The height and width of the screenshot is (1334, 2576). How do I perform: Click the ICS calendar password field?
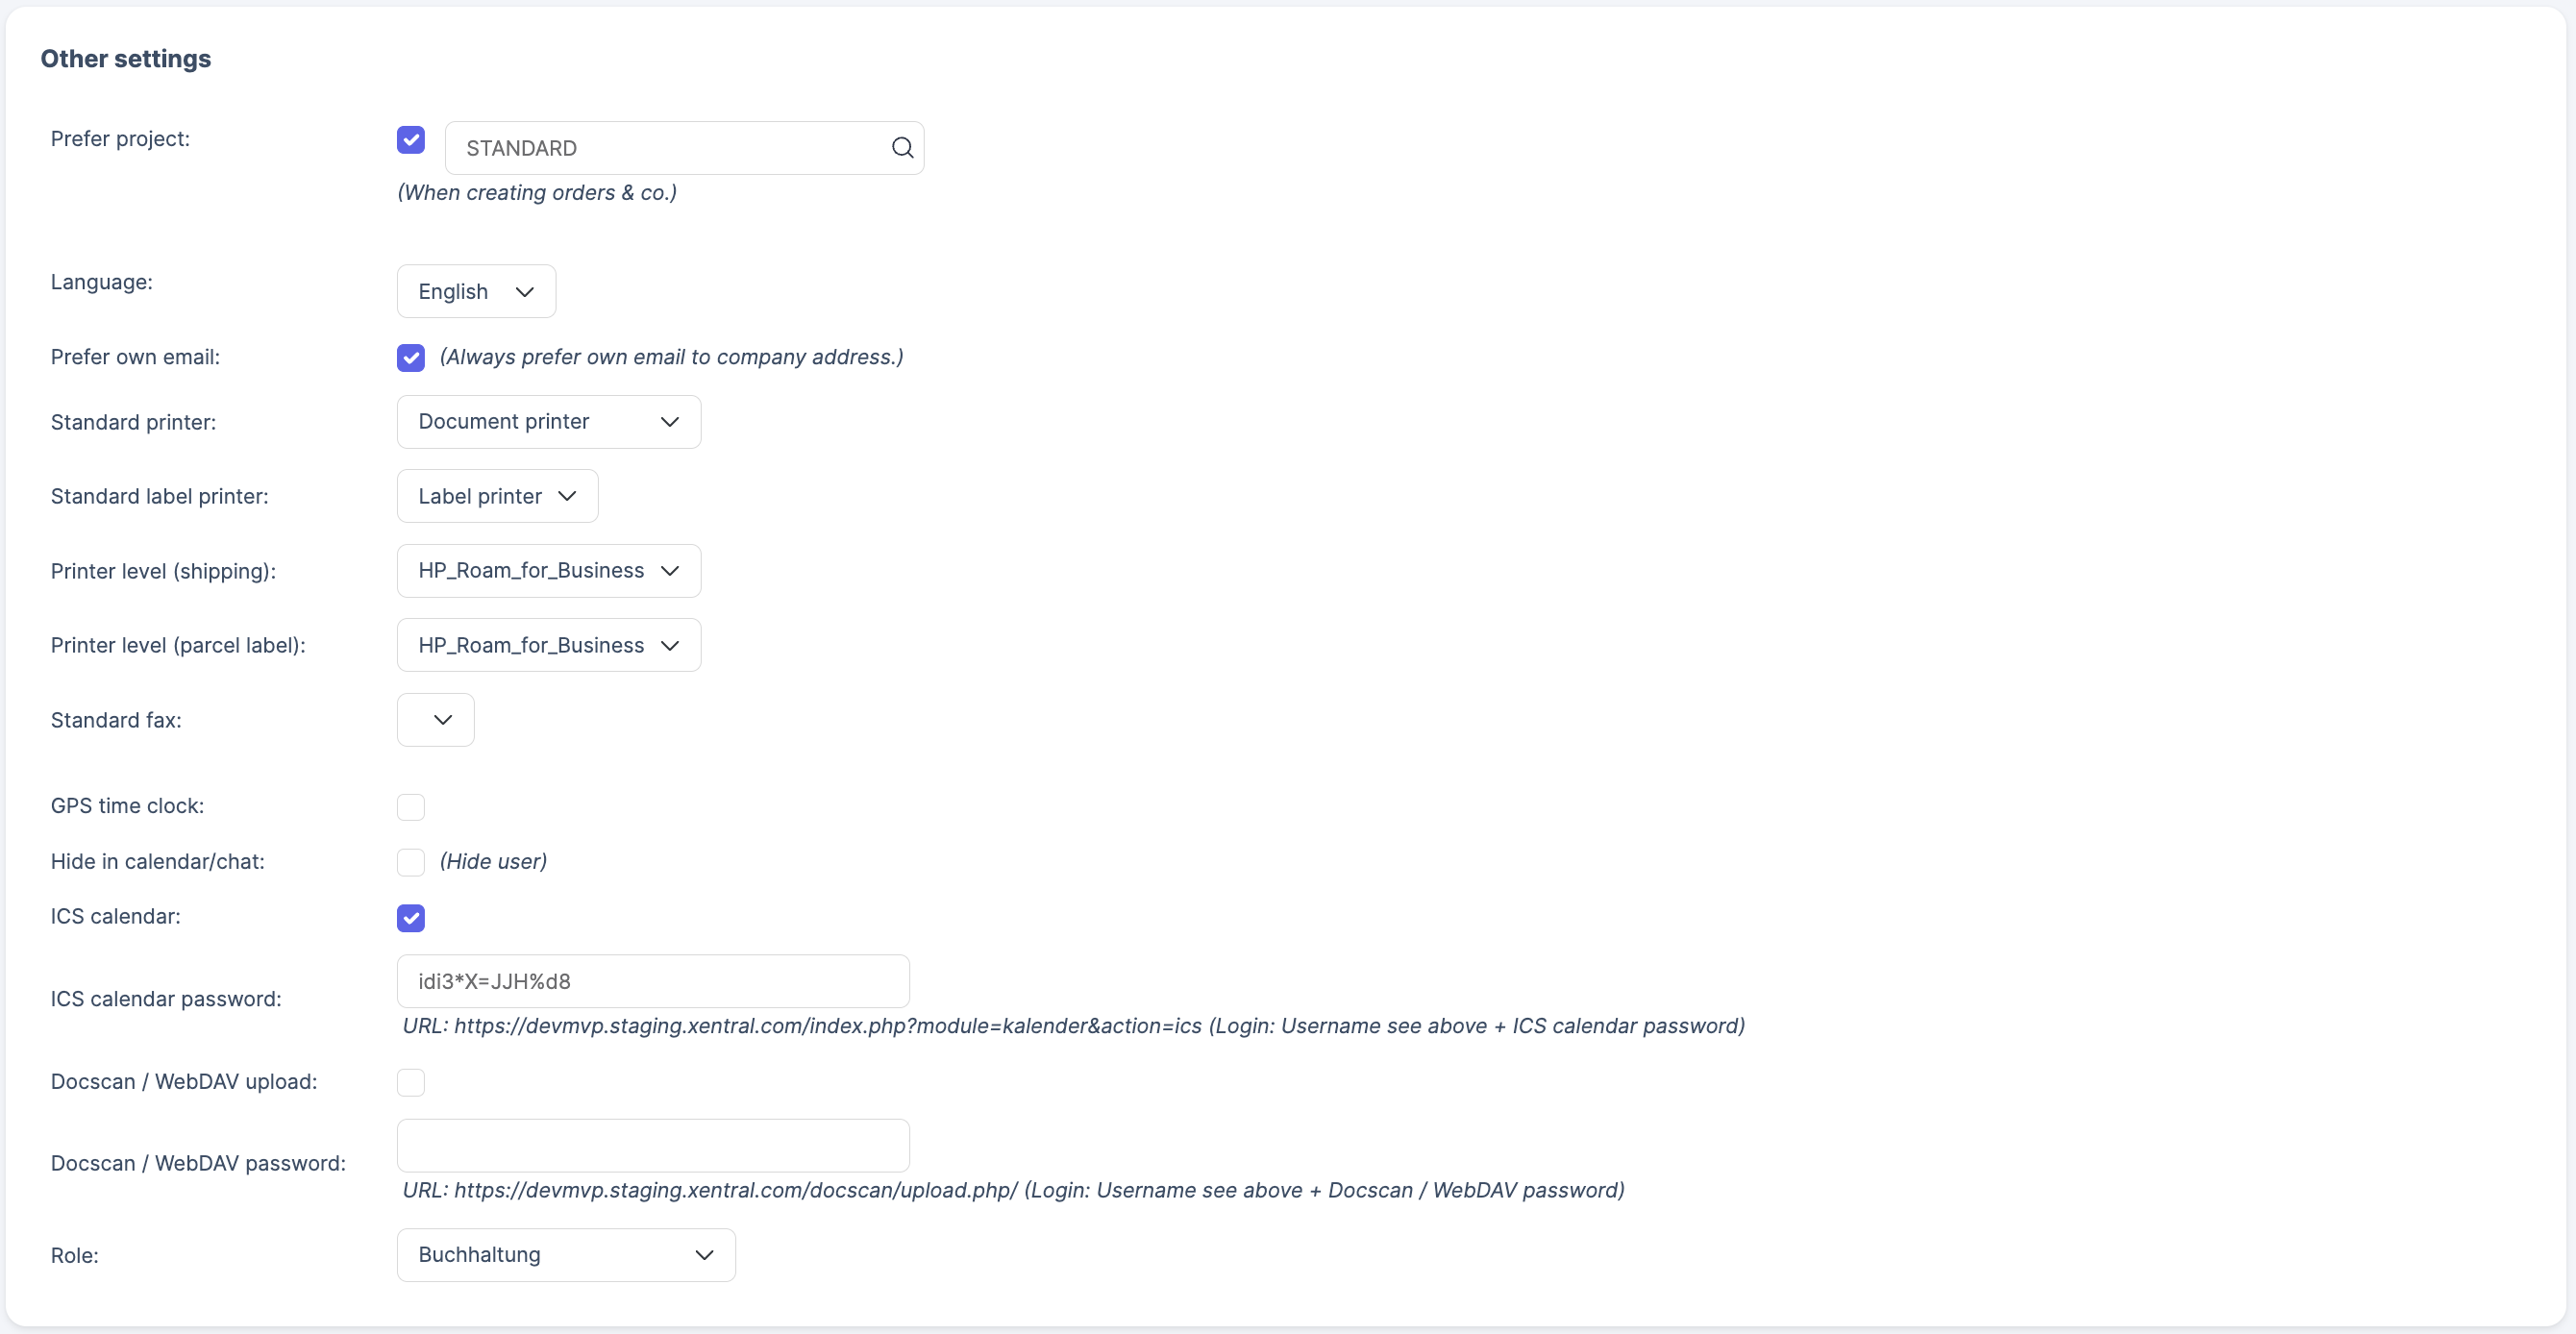(x=652, y=981)
